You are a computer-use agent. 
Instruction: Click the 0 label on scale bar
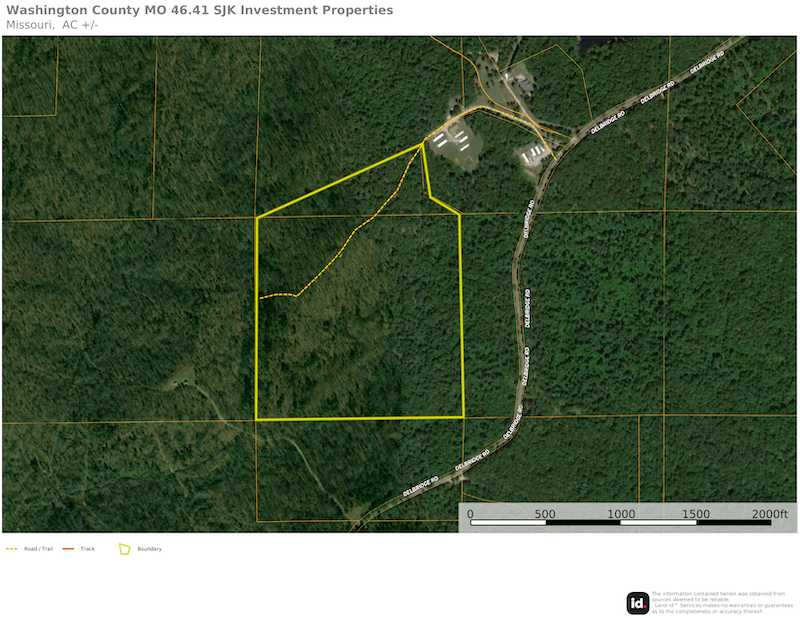(x=470, y=513)
